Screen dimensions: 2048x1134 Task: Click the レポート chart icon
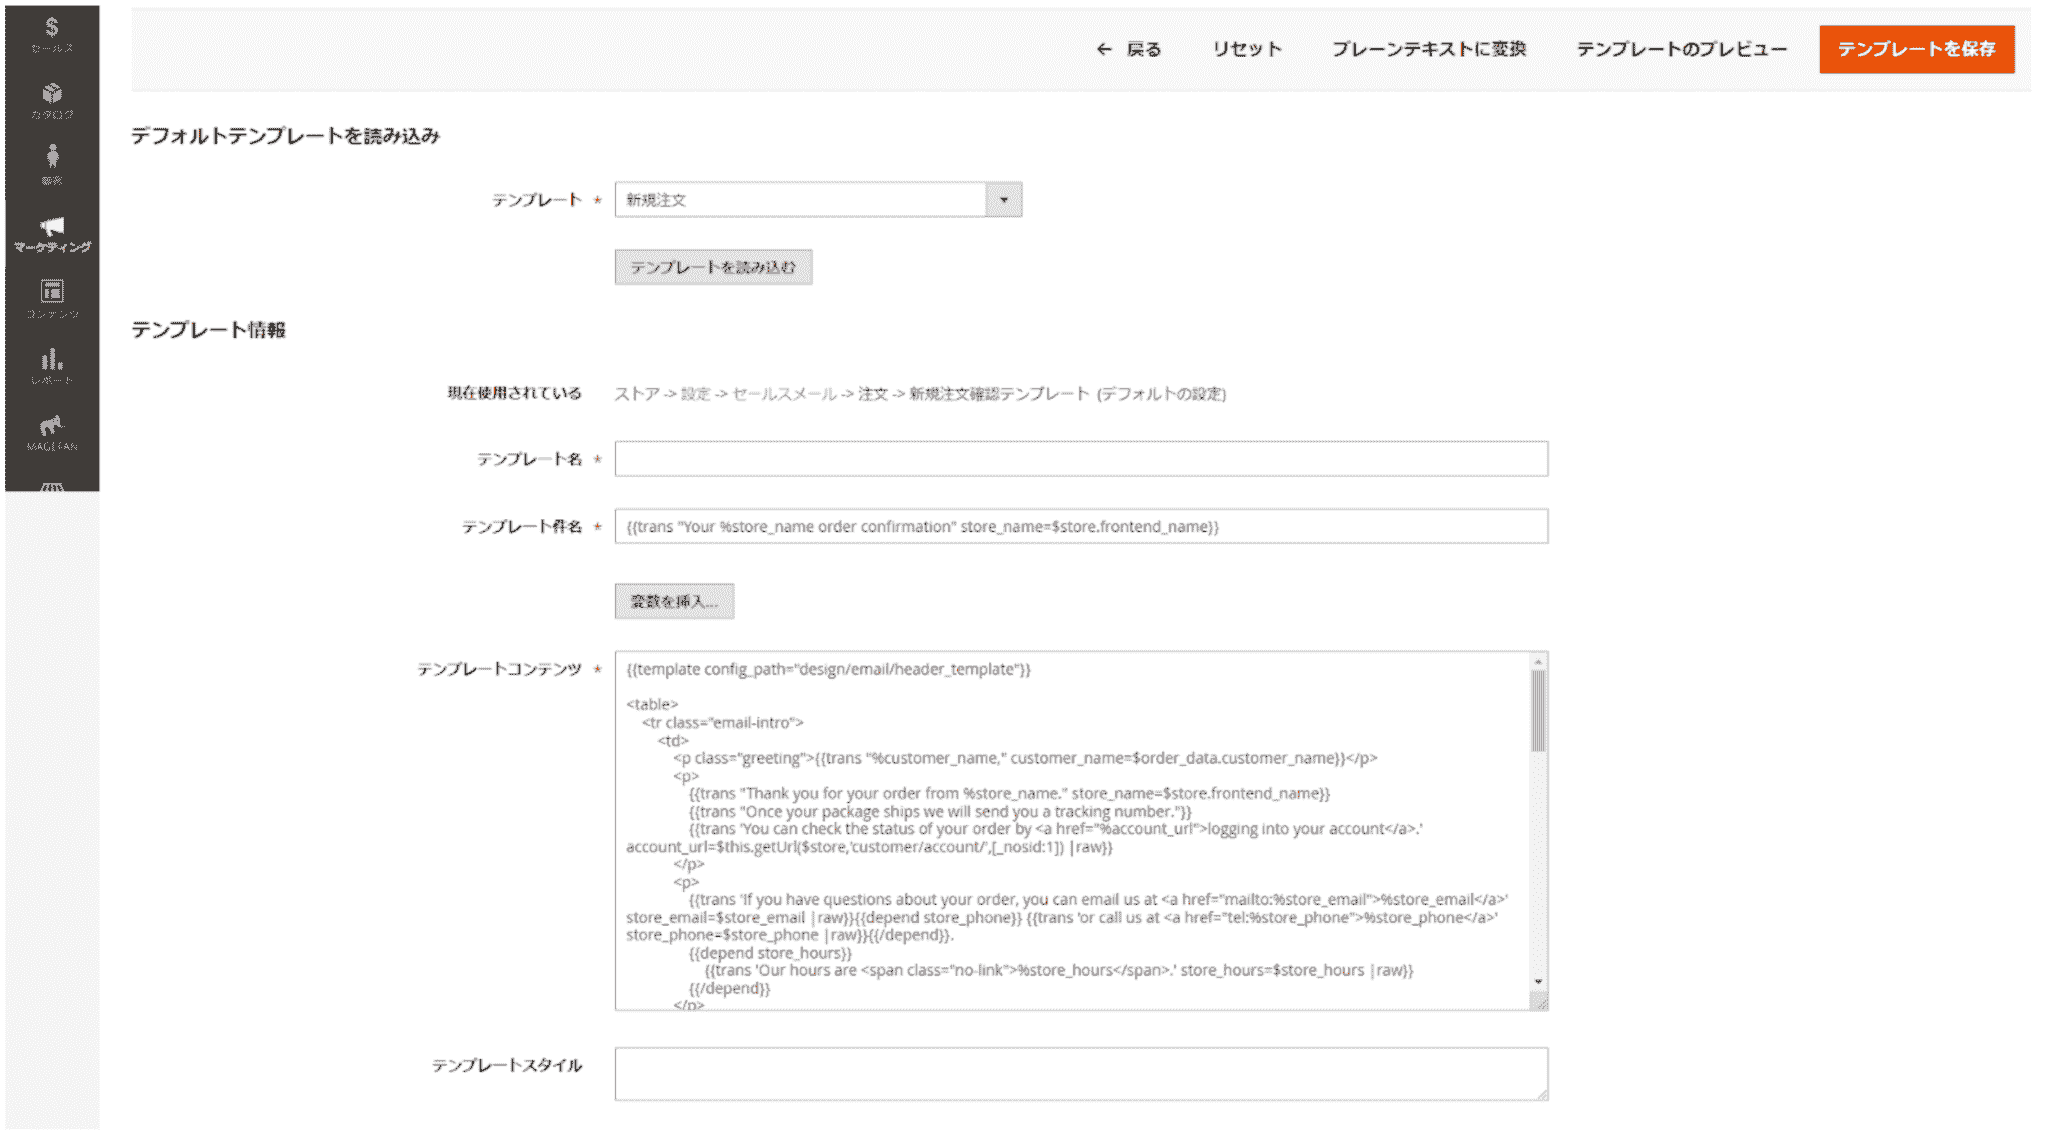pos(53,364)
